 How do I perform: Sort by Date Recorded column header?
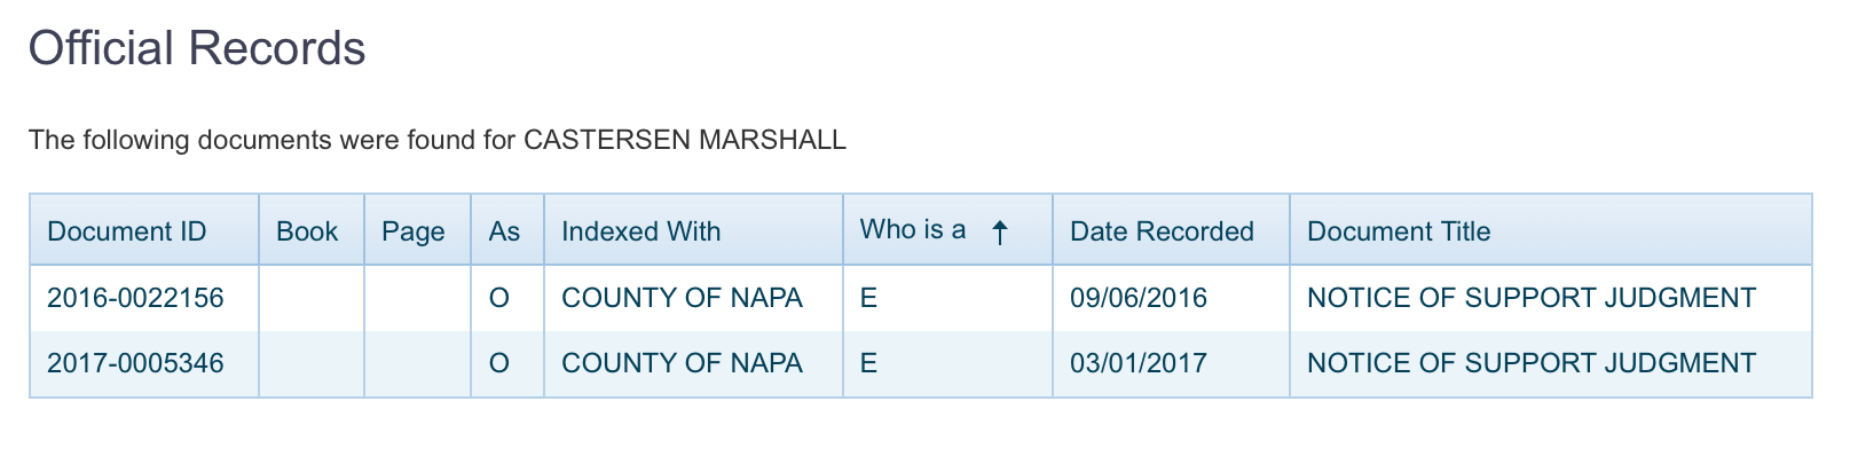pyautogui.click(x=1161, y=231)
